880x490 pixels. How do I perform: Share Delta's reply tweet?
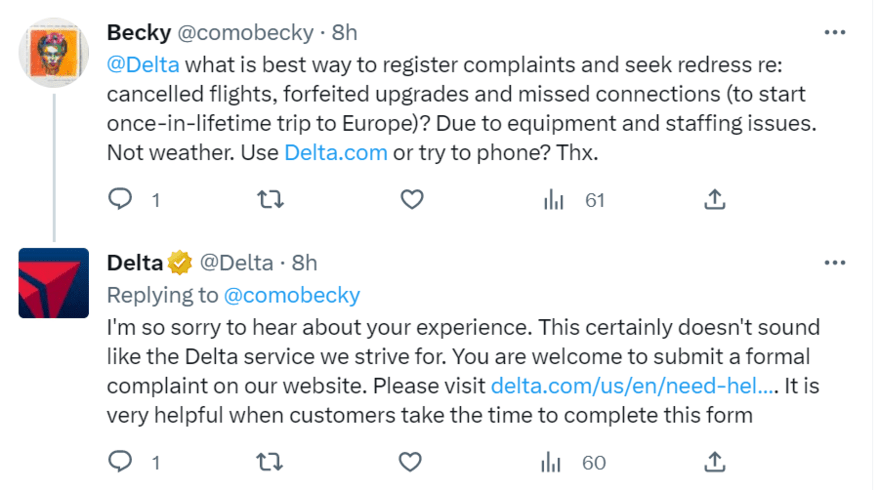714,462
